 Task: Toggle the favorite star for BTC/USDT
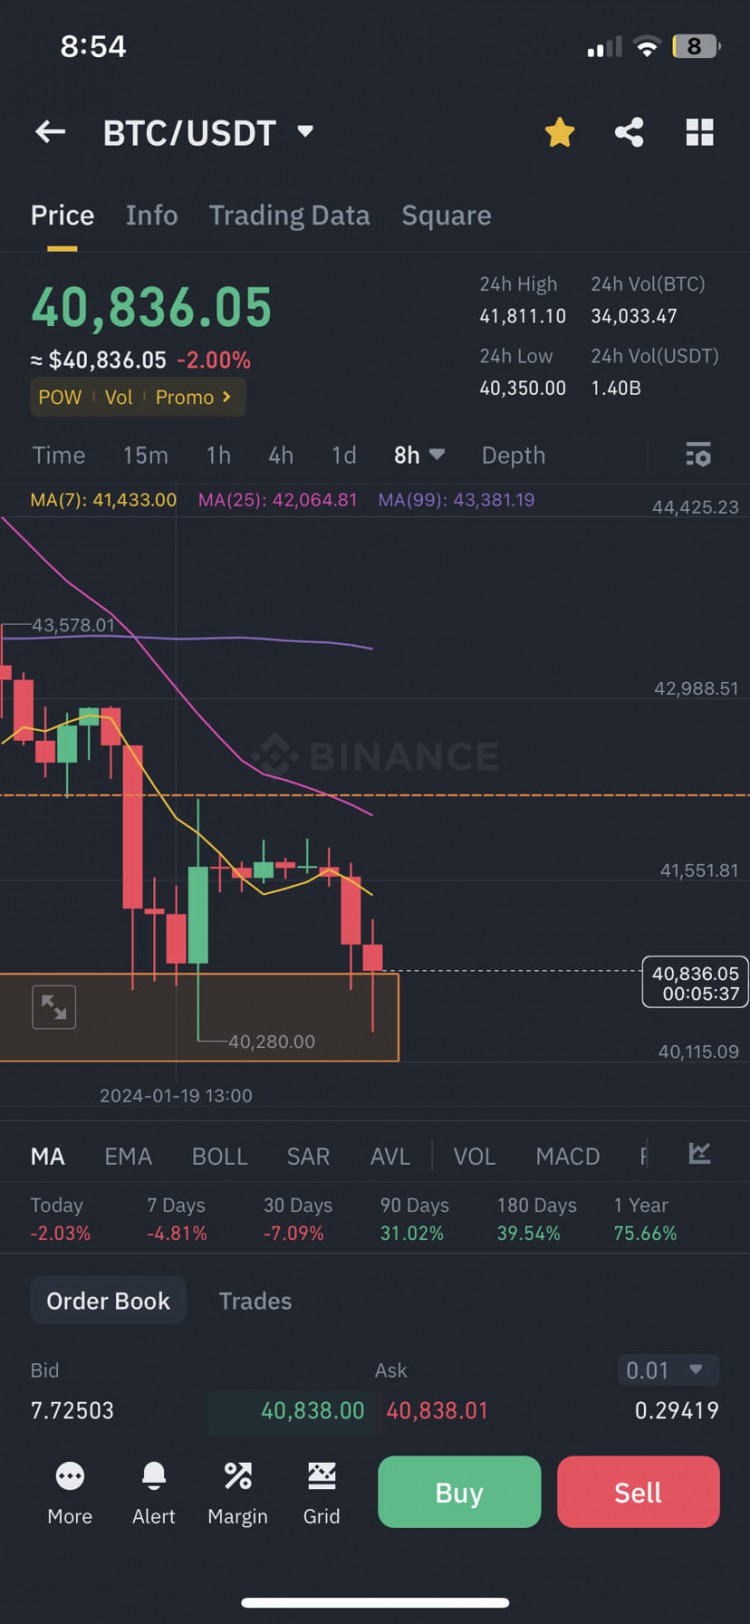click(x=559, y=132)
